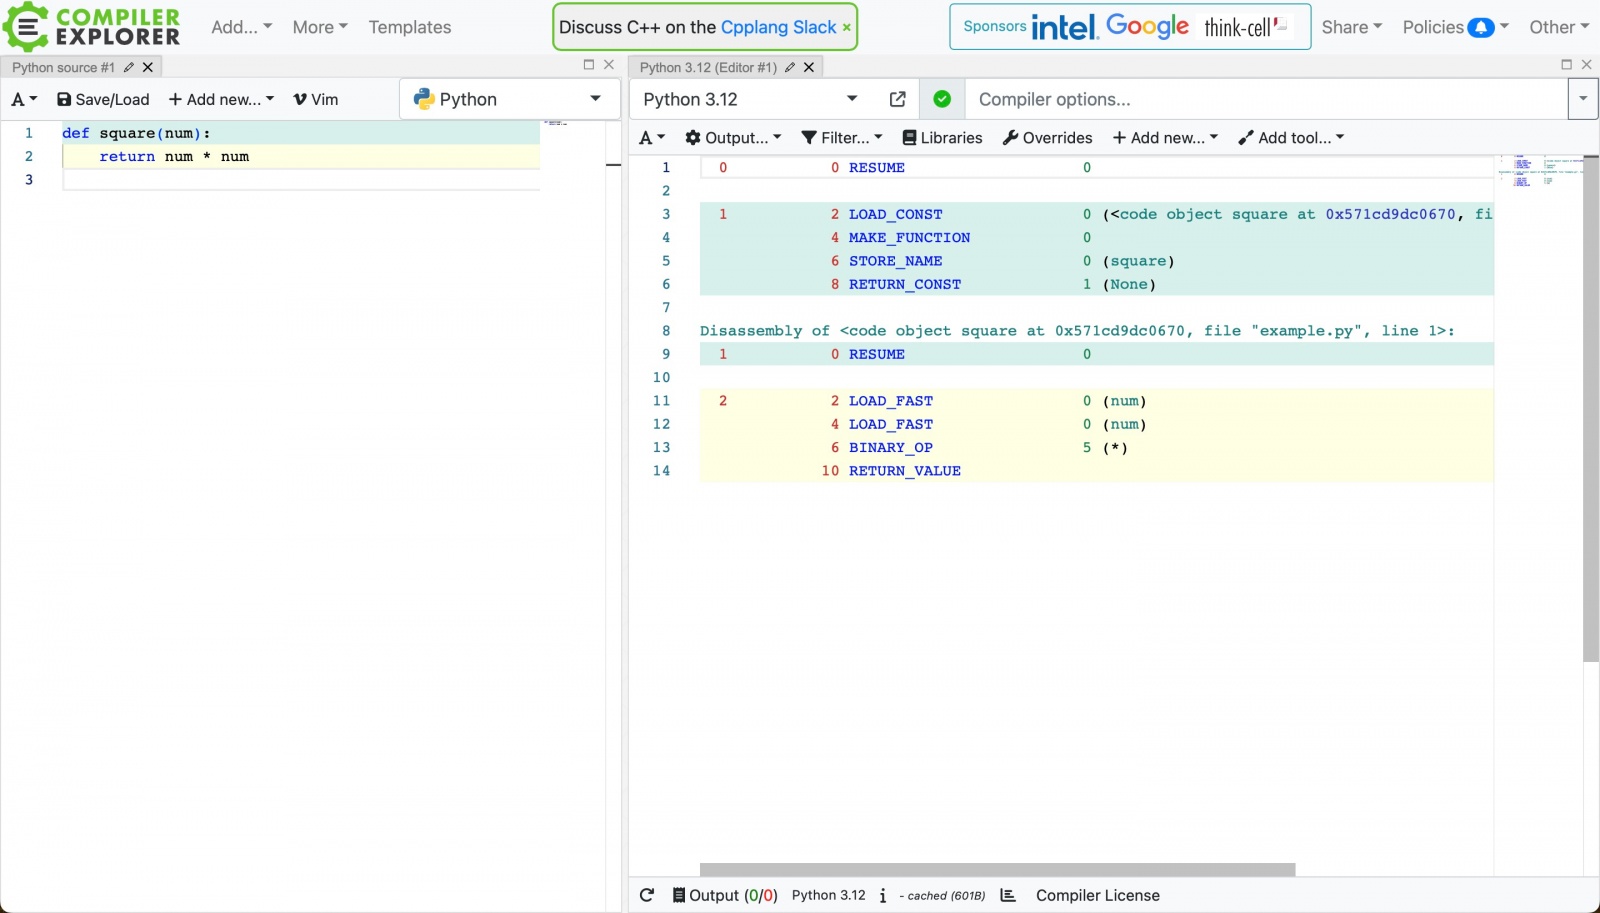Select the Python 3.12 (Editor #1) tab
1600x913 pixels.
click(x=708, y=67)
